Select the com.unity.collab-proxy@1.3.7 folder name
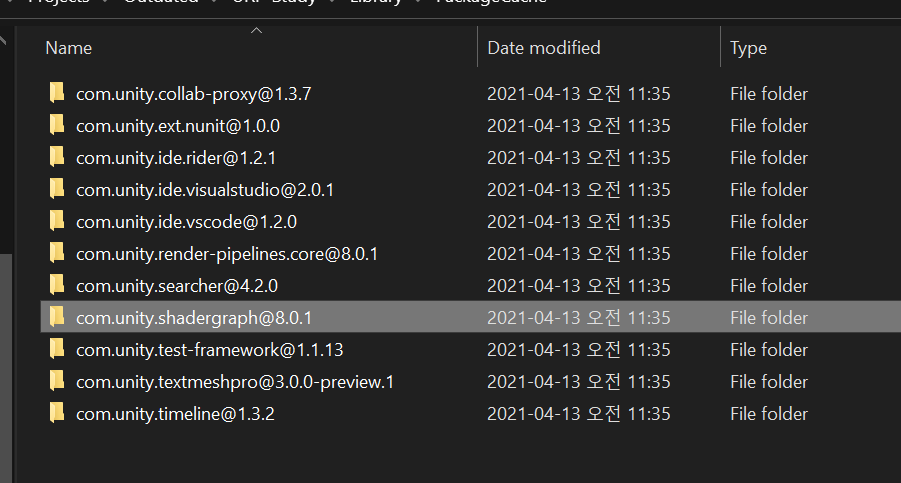 (x=194, y=94)
